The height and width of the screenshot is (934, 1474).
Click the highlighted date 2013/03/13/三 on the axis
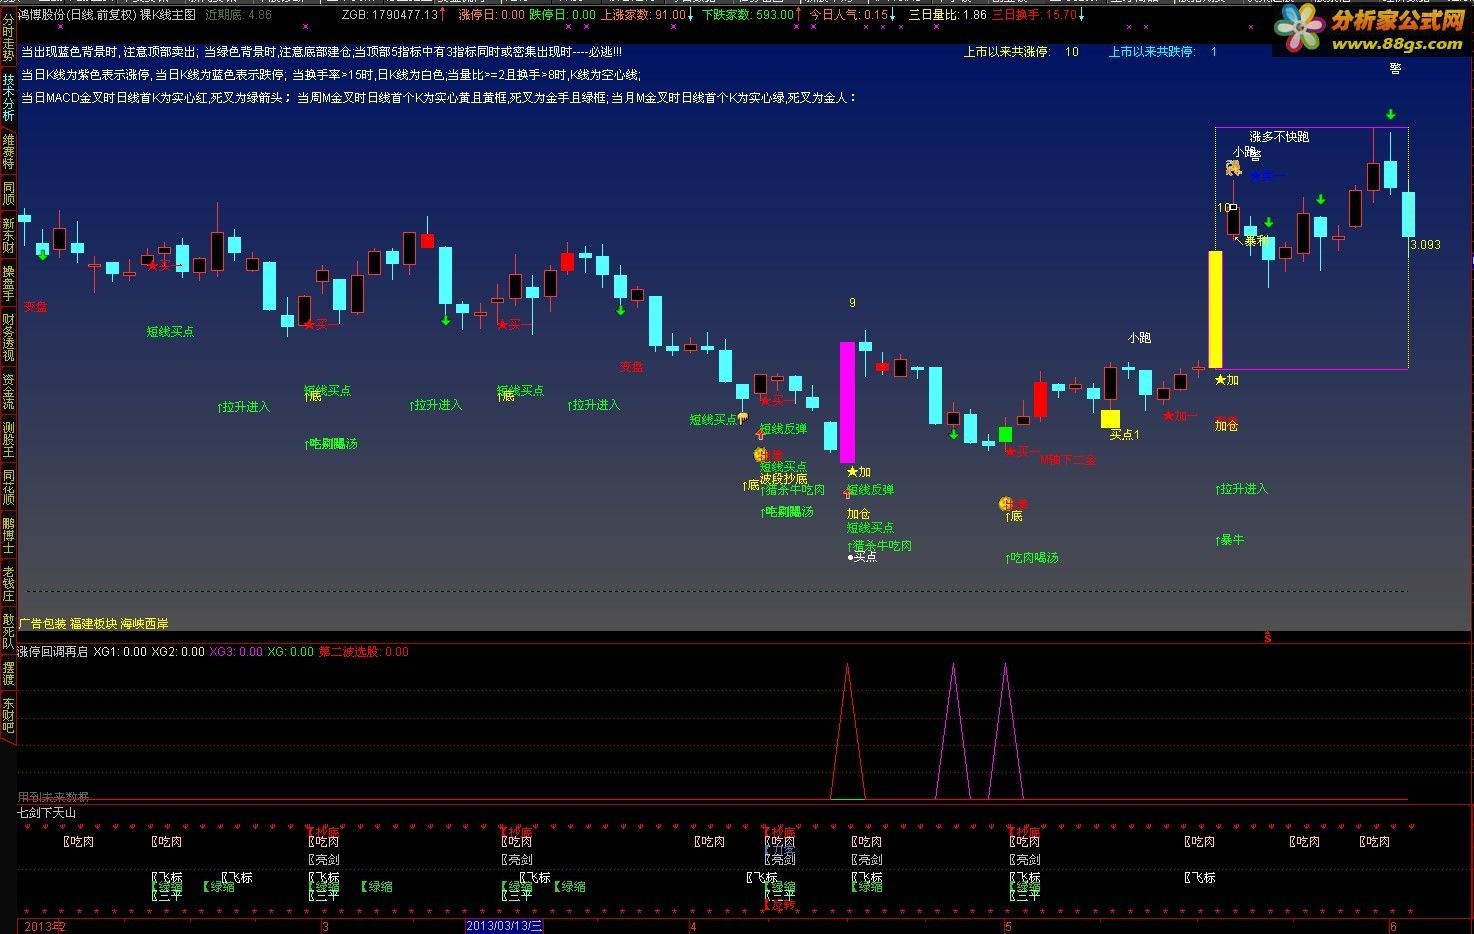pos(505,927)
